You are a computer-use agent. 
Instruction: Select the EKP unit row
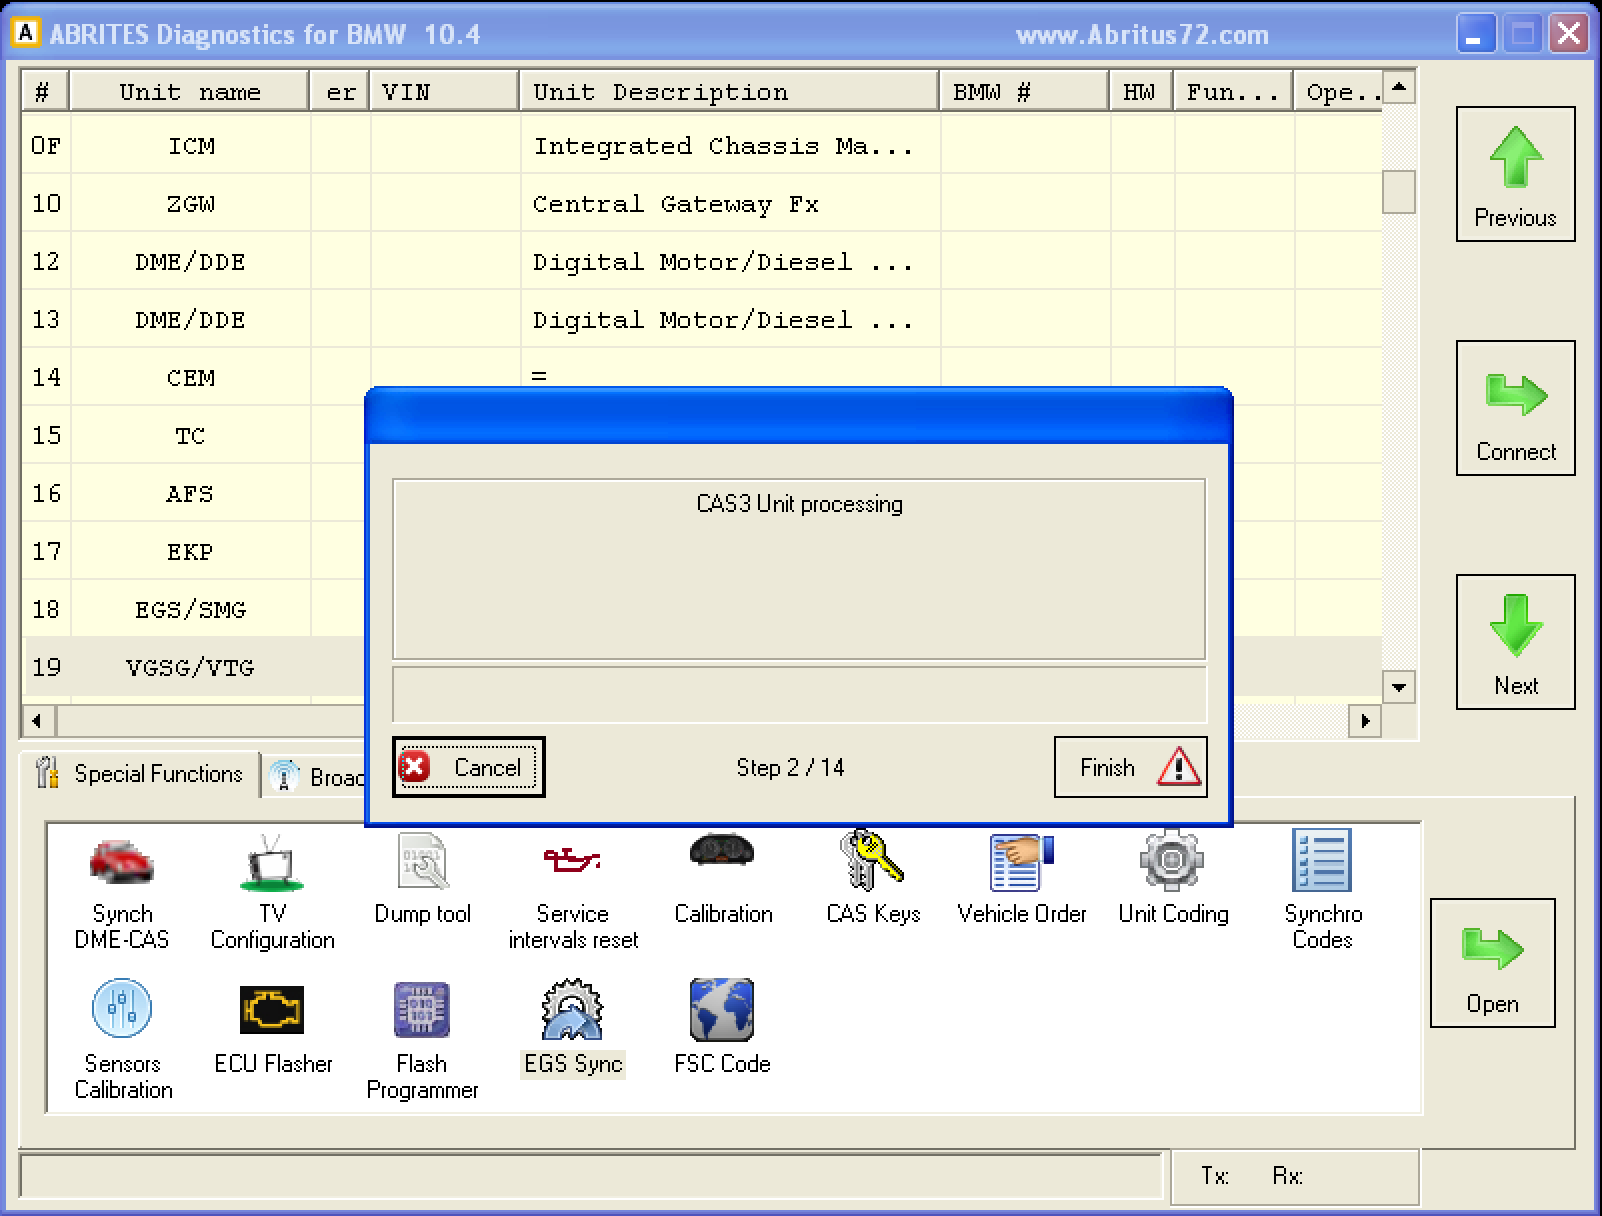(193, 552)
